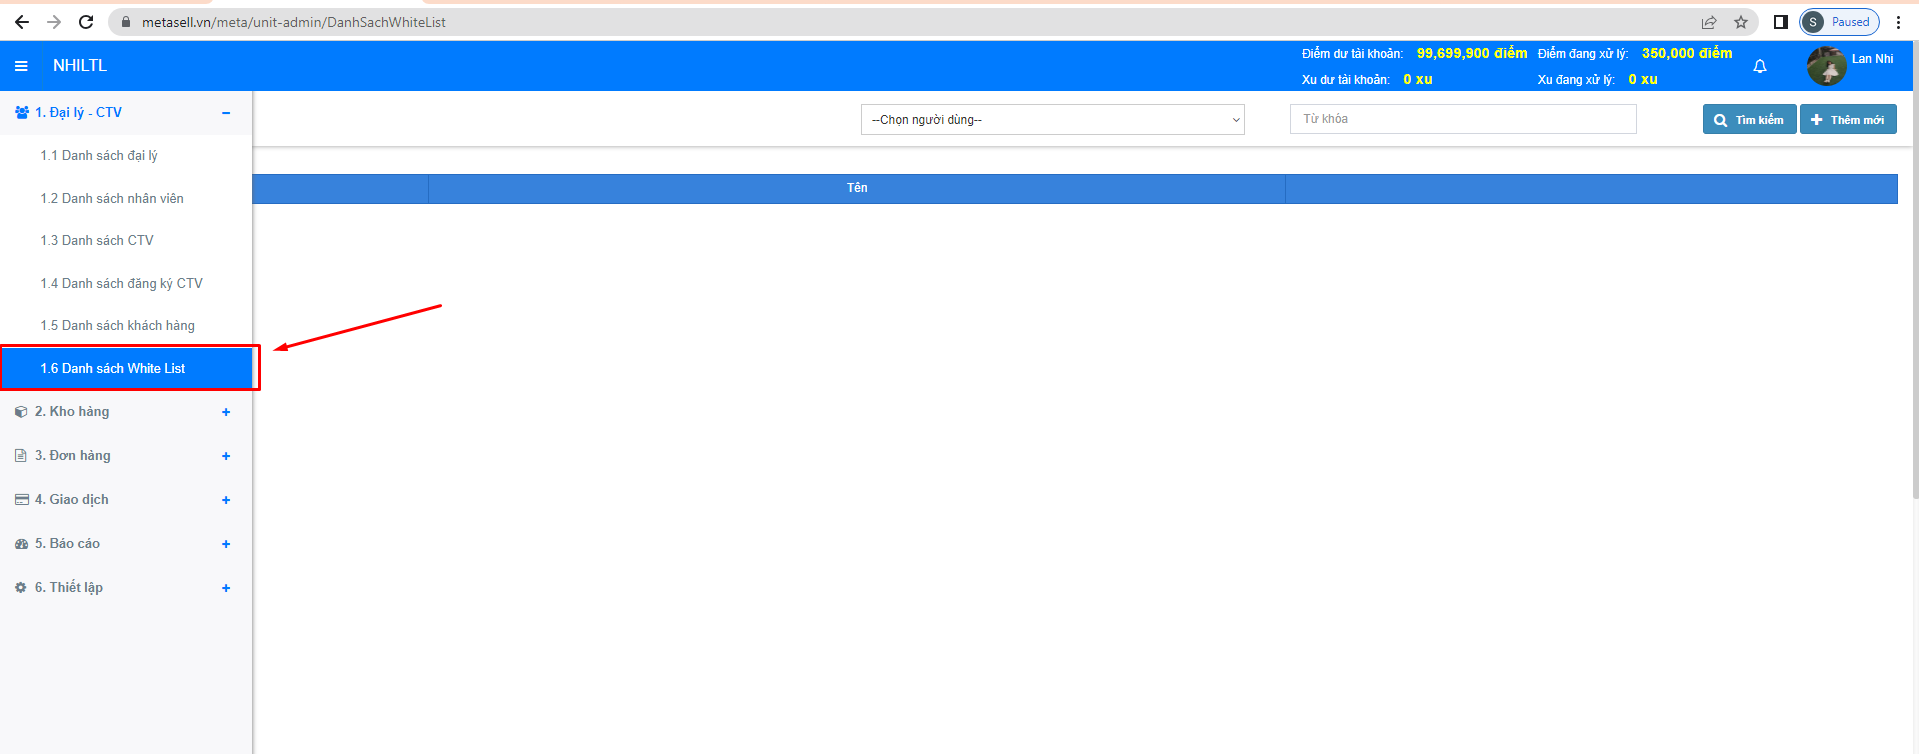Select Danh sách khách hàng menu item

pos(117,326)
